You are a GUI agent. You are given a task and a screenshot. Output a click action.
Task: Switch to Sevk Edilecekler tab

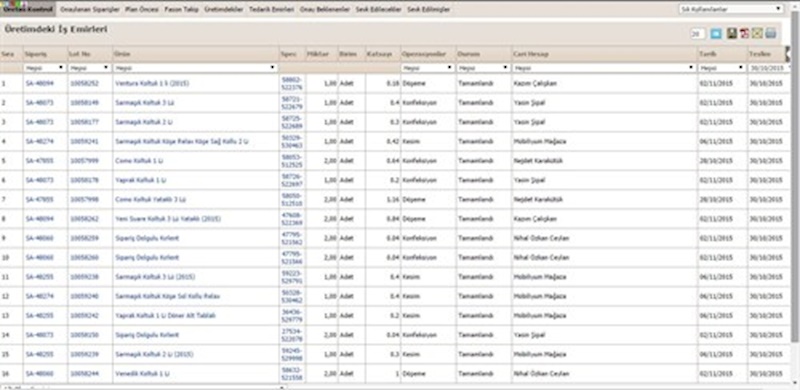tap(378, 9)
